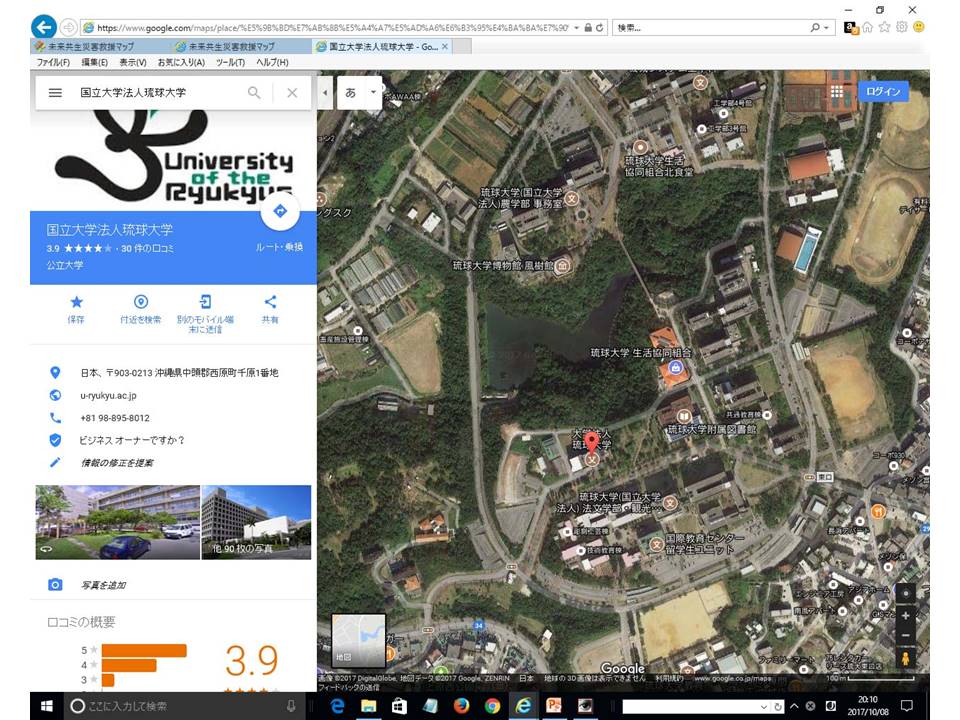
Task: Open the Google Maps hamburger menu
Action: pos(55,92)
